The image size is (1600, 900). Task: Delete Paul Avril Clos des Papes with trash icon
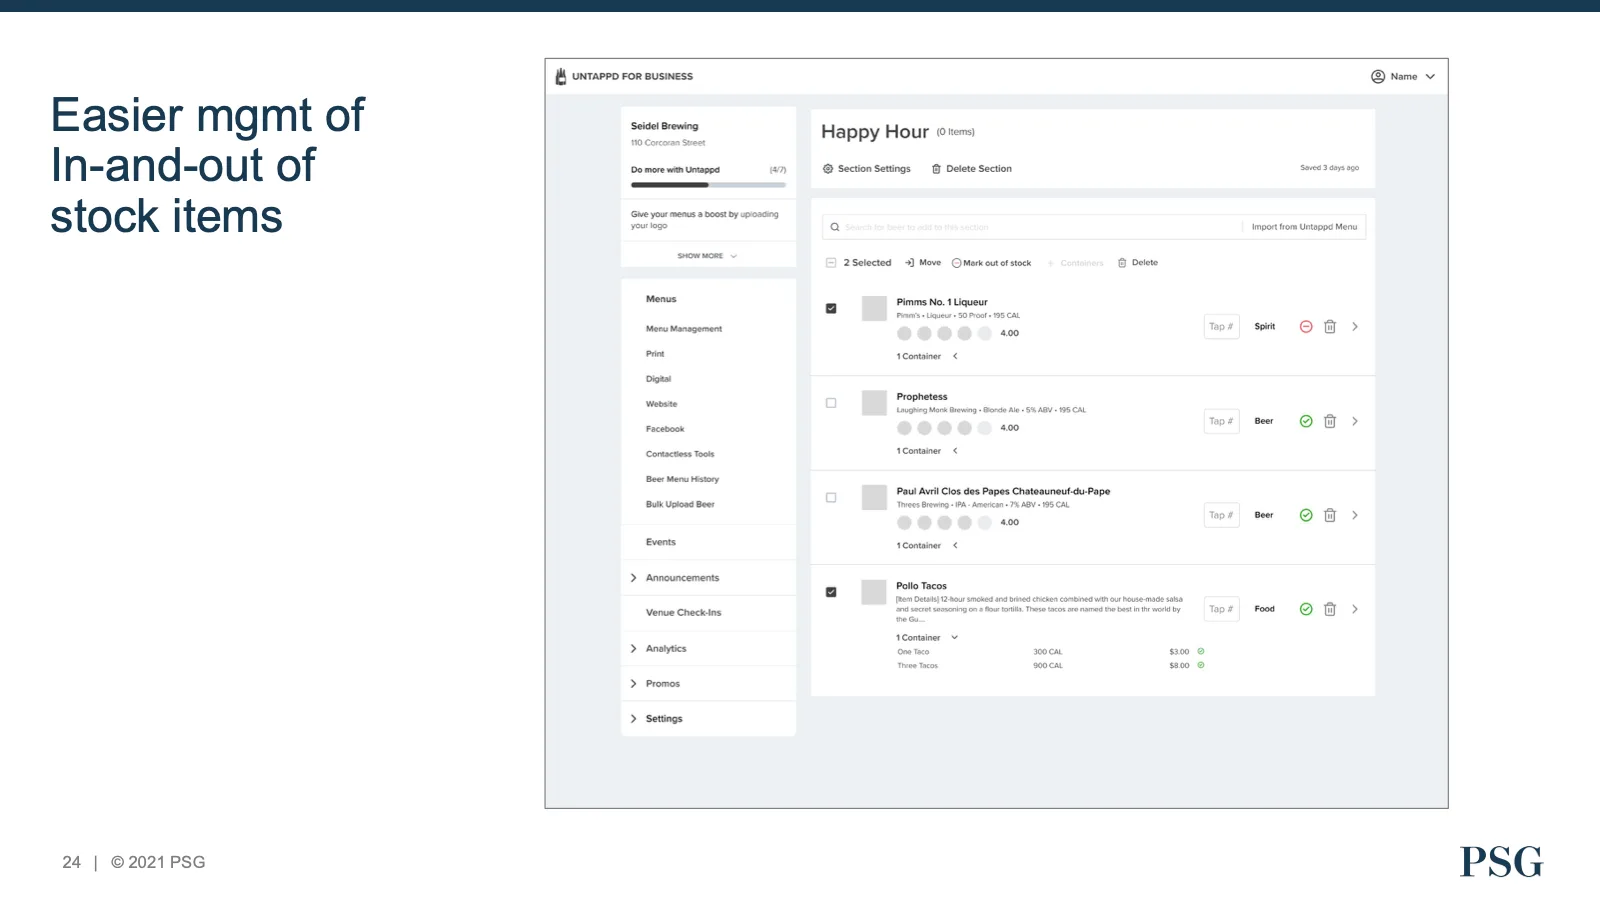[x=1330, y=515]
